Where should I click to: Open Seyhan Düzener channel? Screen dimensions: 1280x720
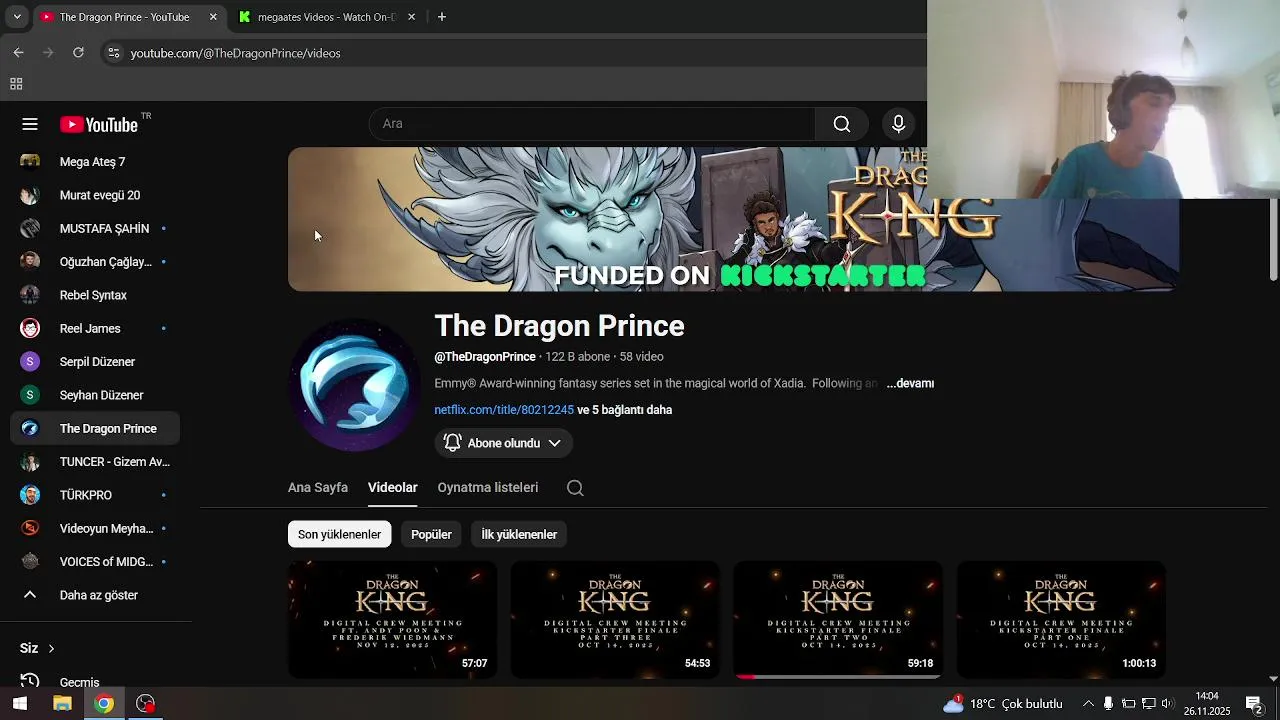click(95, 395)
